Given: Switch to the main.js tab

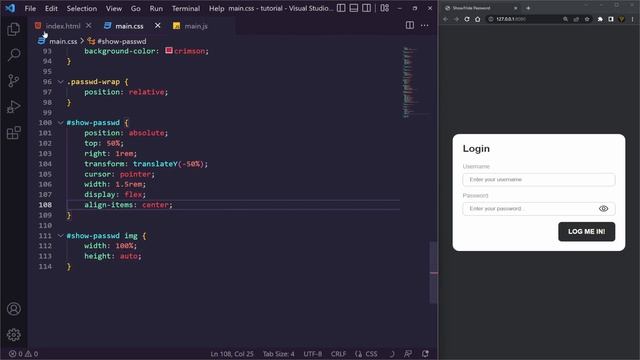Looking at the screenshot, I should 196,26.
